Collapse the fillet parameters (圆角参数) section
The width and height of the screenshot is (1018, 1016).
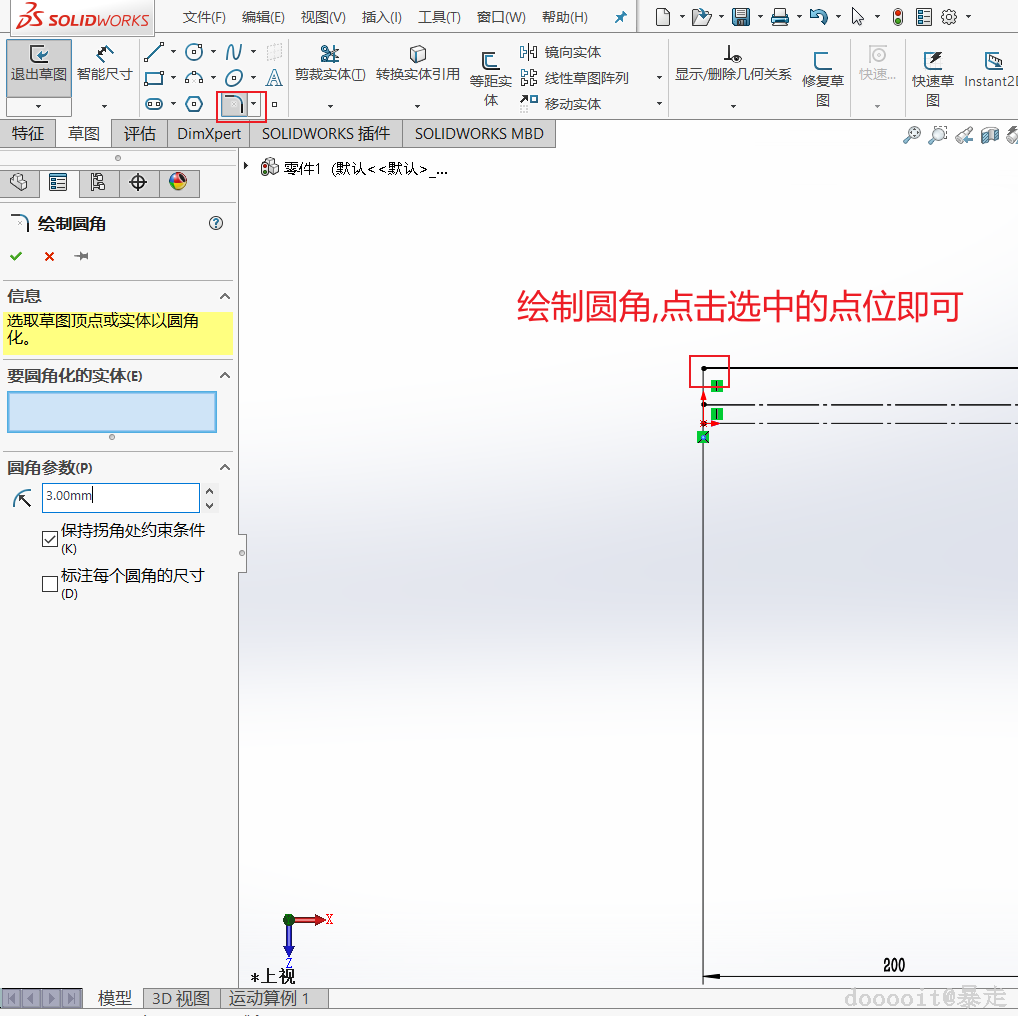pos(225,467)
